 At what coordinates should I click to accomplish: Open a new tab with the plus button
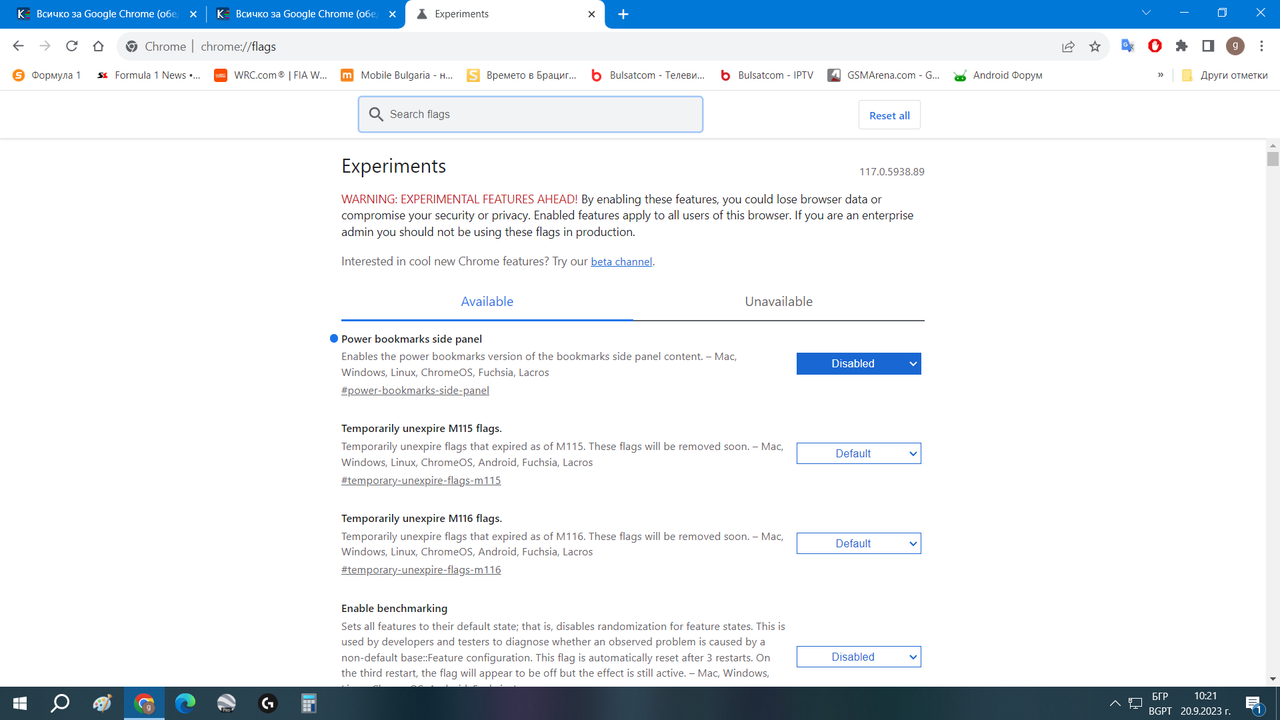623,14
